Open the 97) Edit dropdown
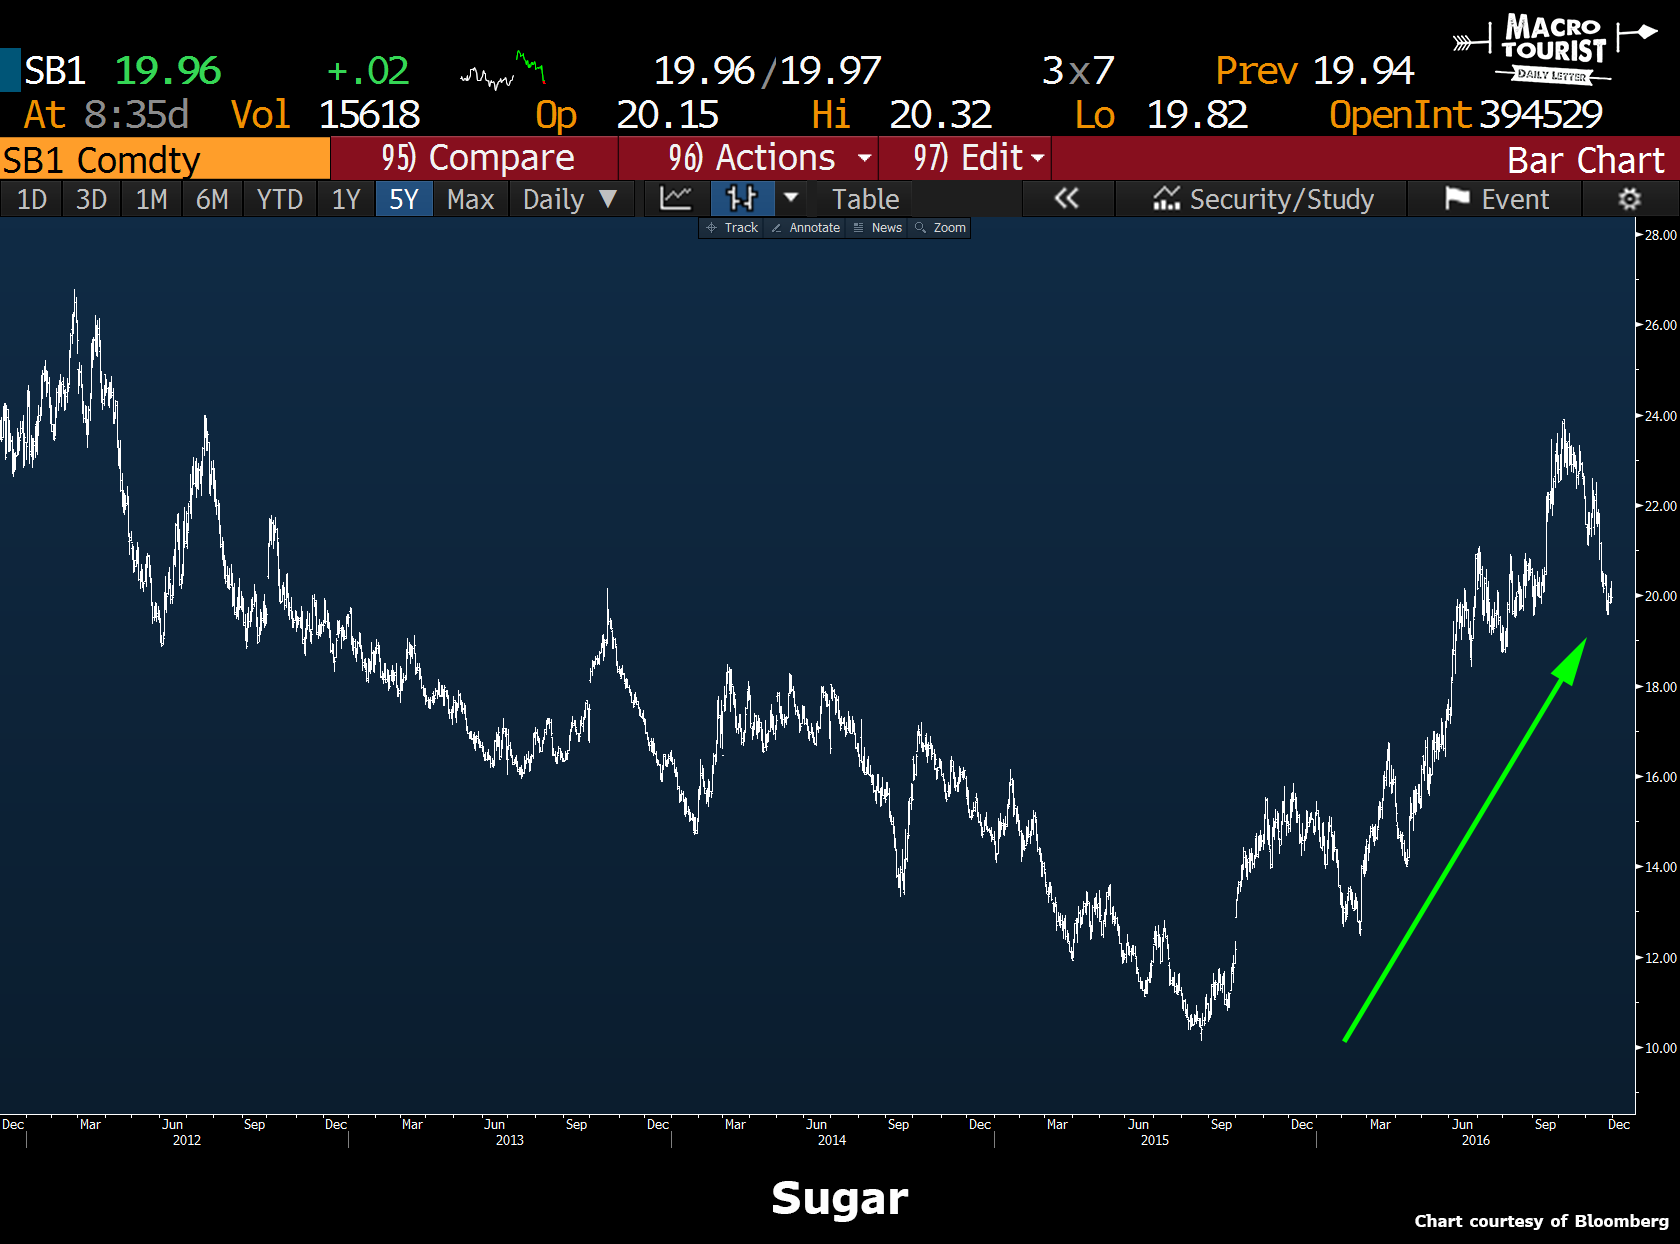 [965, 158]
